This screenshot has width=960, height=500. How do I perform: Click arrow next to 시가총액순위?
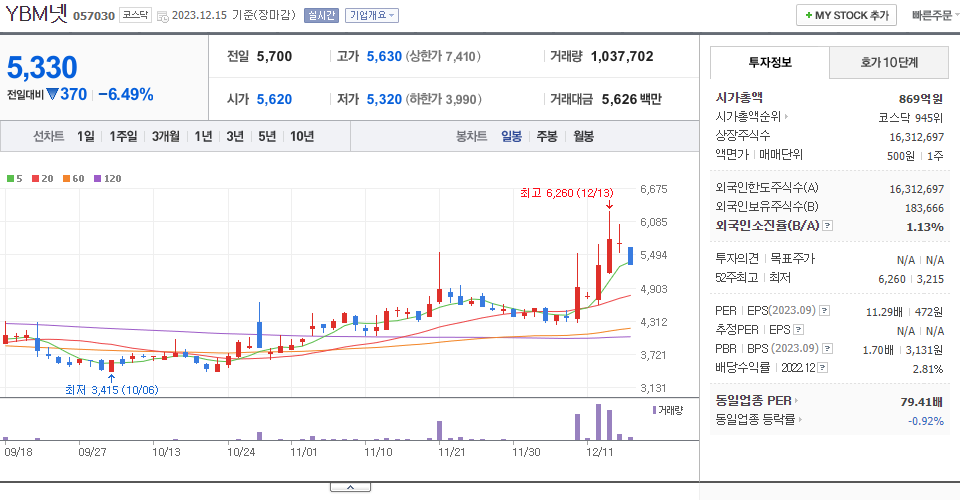pyautogui.click(x=786, y=116)
